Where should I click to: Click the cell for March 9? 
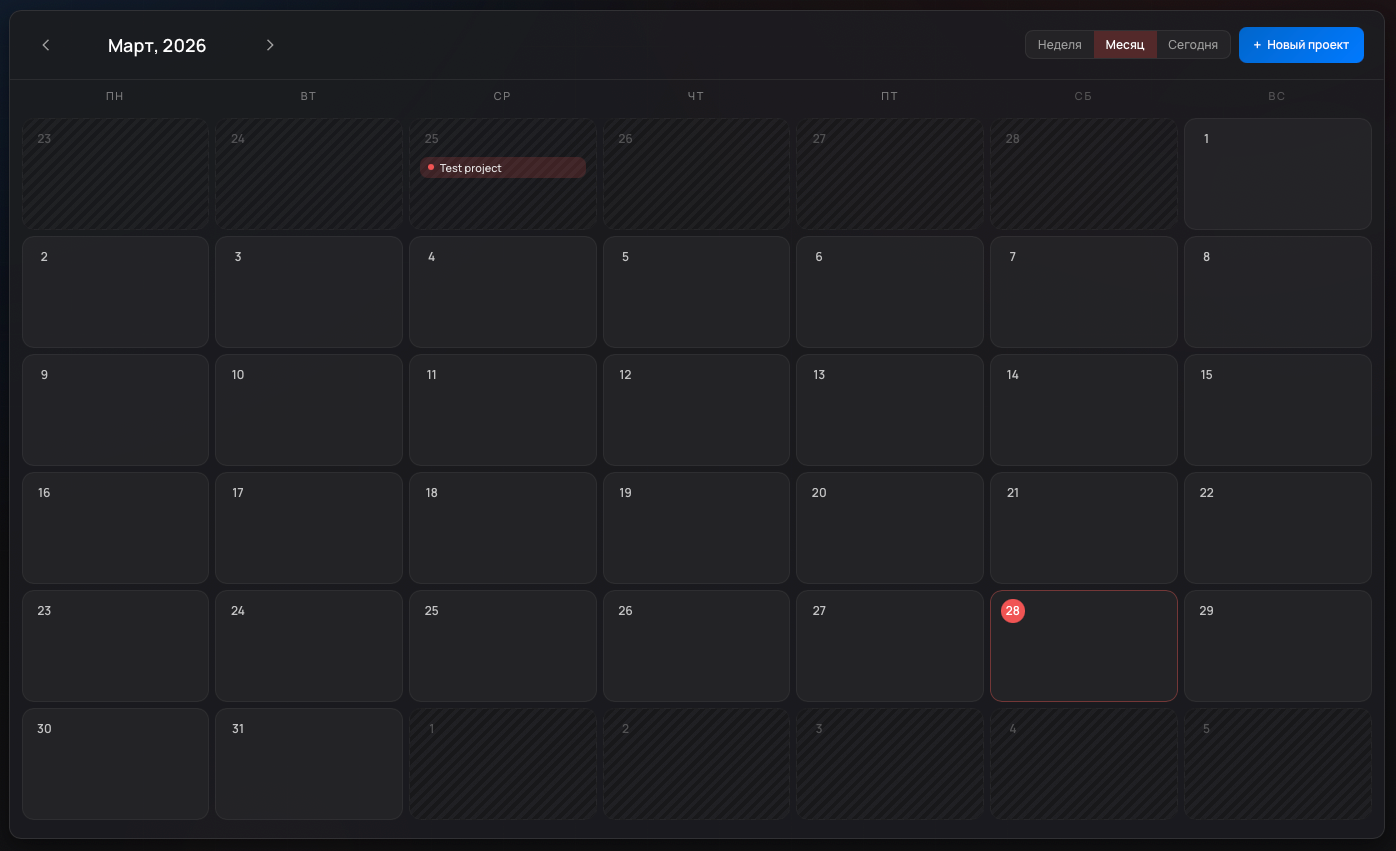pos(115,410)
